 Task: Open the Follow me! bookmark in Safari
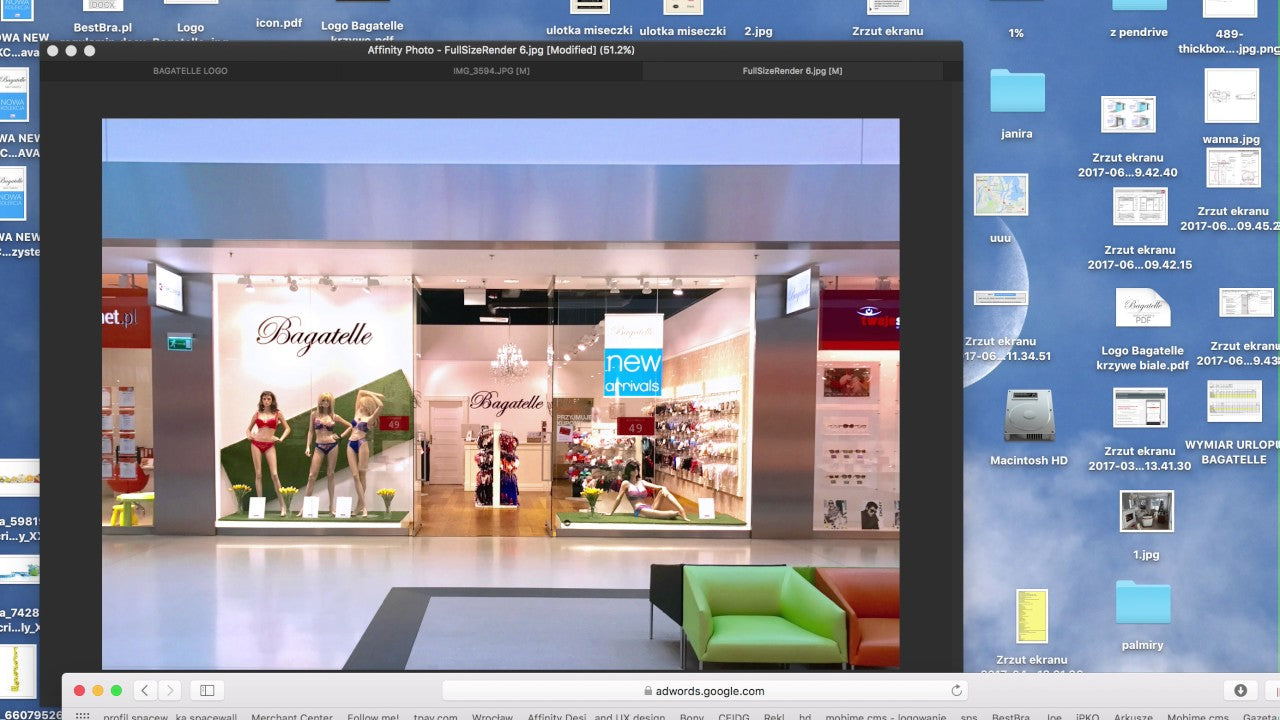pyautogui.click(x=373, y=716)
